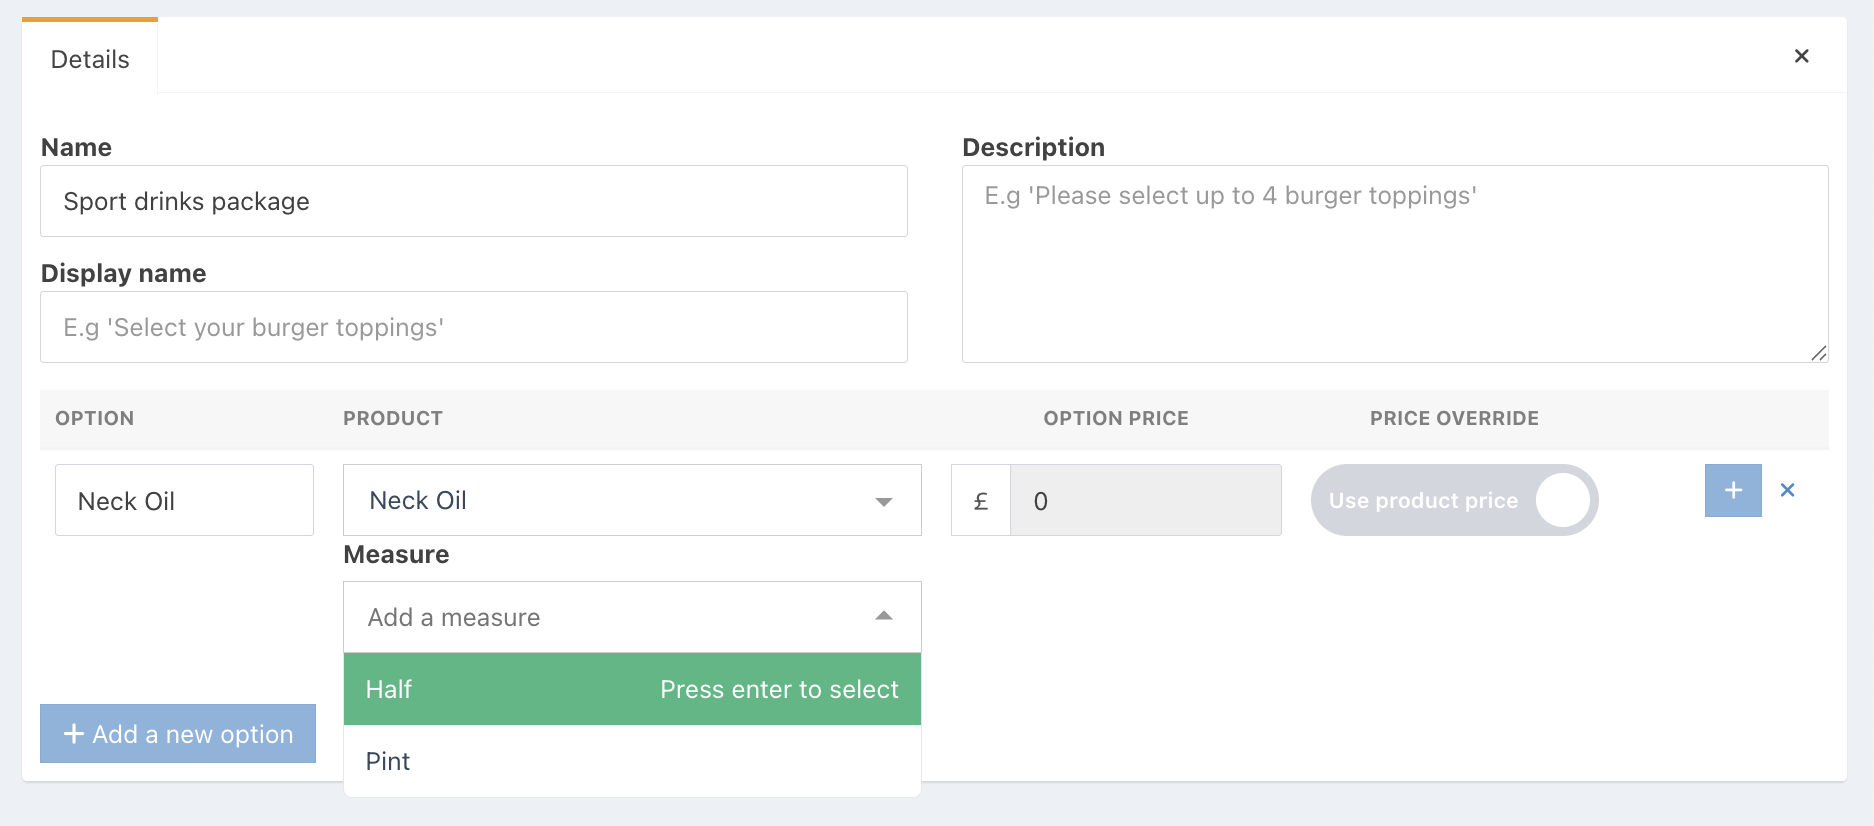Viewport: 1874px width, 826px height.
Task: Click the Name input field
Action: coord(473,201)
